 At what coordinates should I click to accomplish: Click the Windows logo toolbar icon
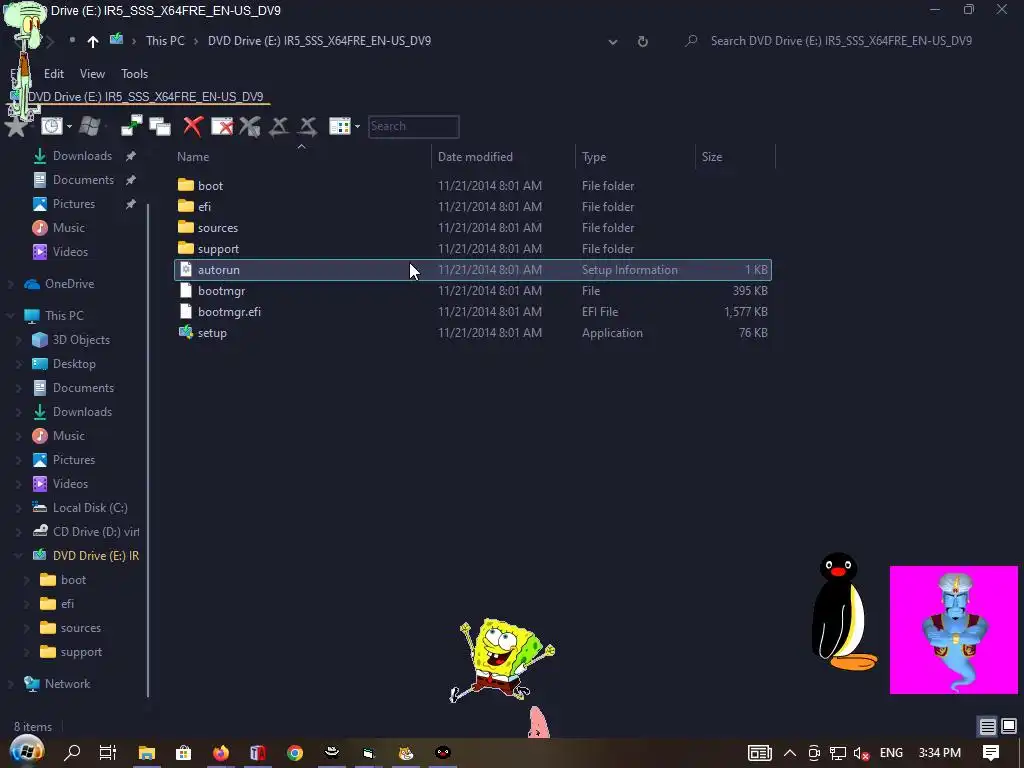(89, 126)
